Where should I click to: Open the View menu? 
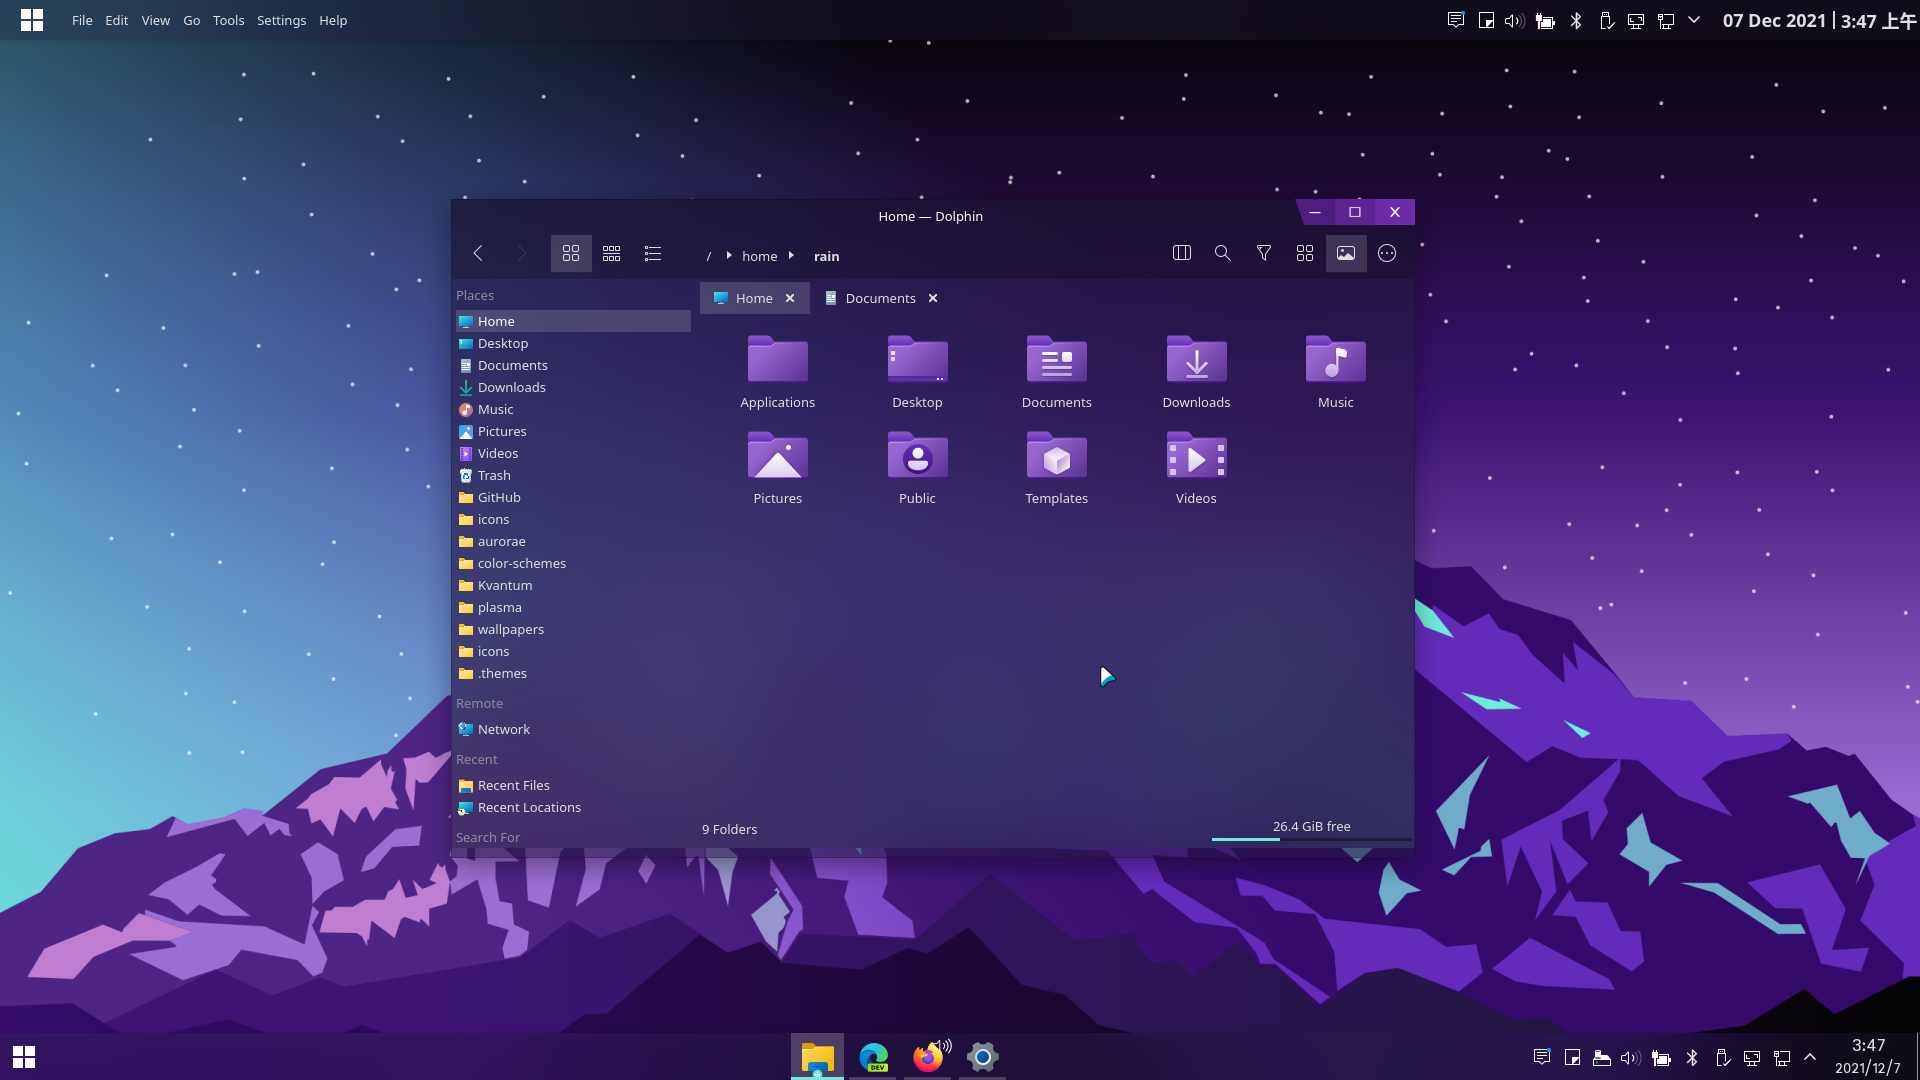click(x=155, y=20)
